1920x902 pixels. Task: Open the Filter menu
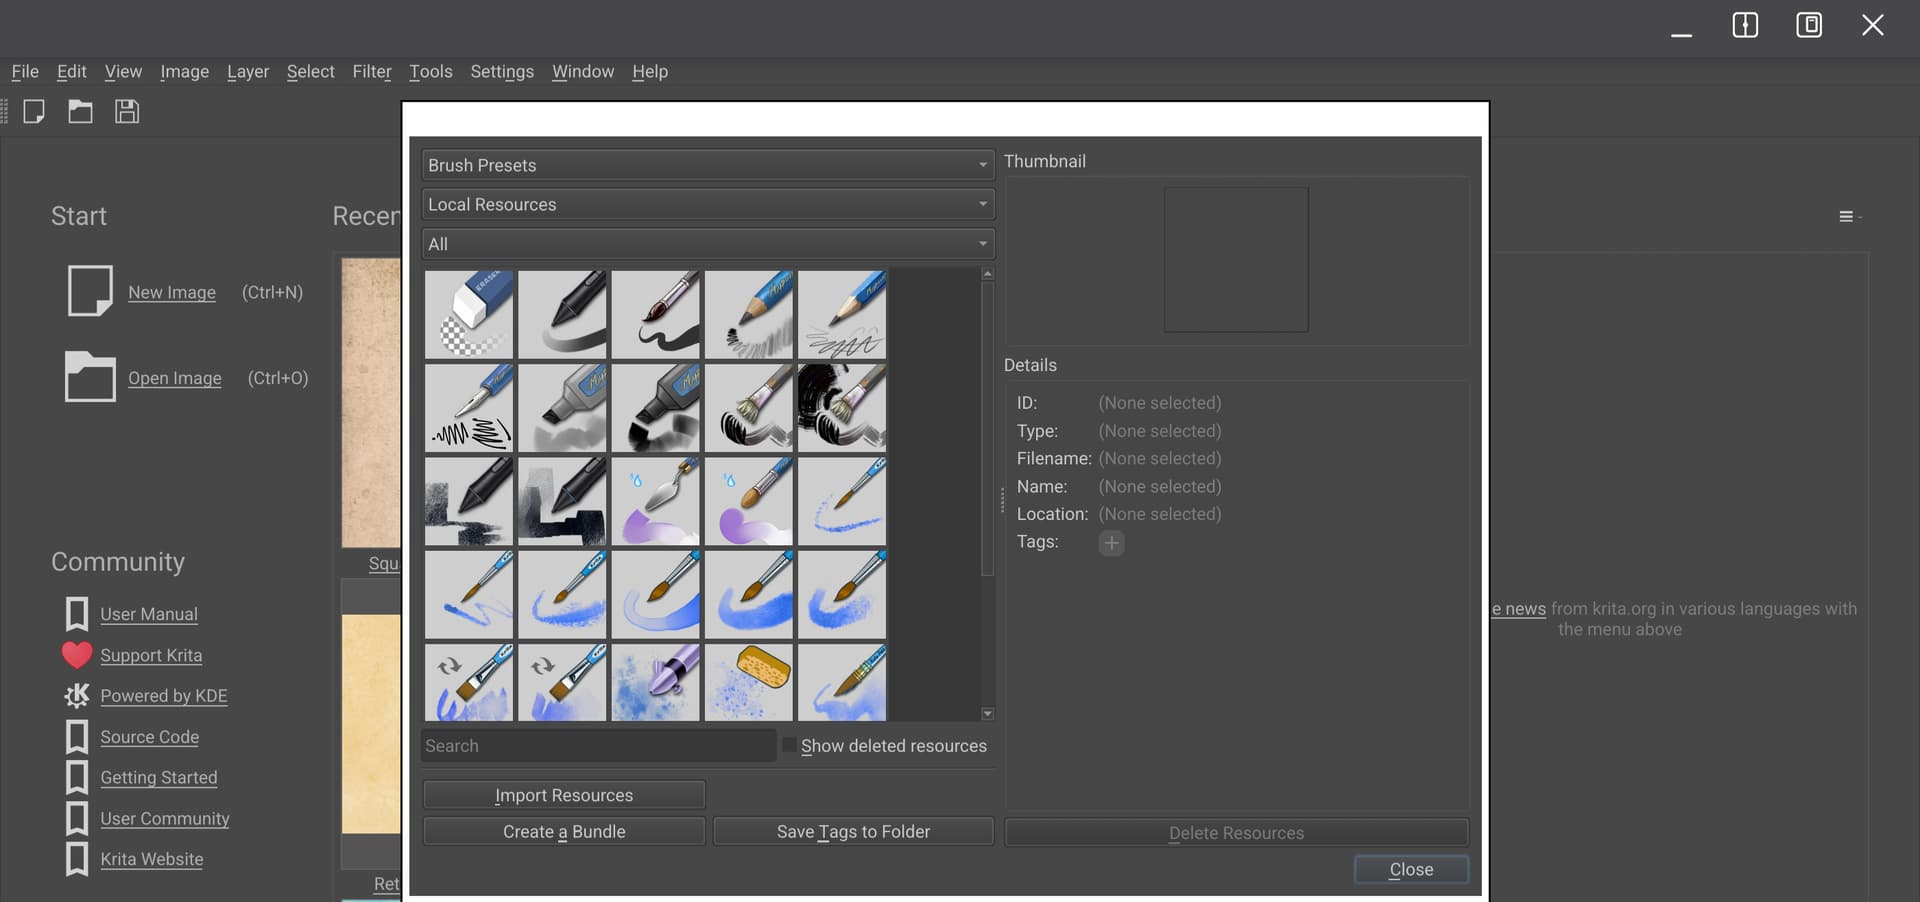(x=371, y=72)
